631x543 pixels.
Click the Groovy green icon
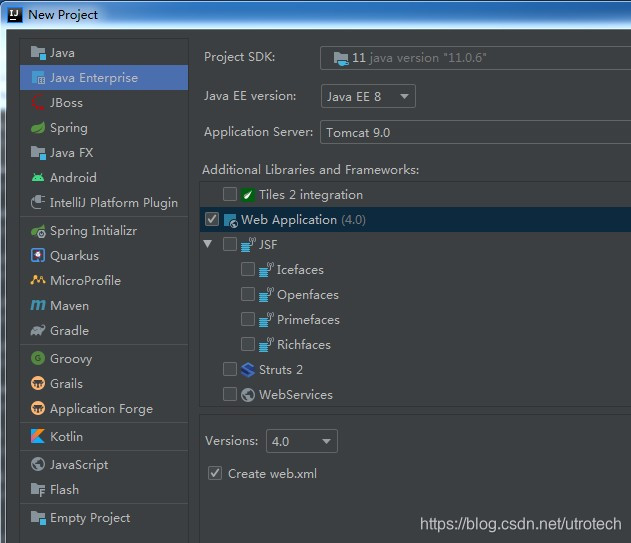coord(38,358)
